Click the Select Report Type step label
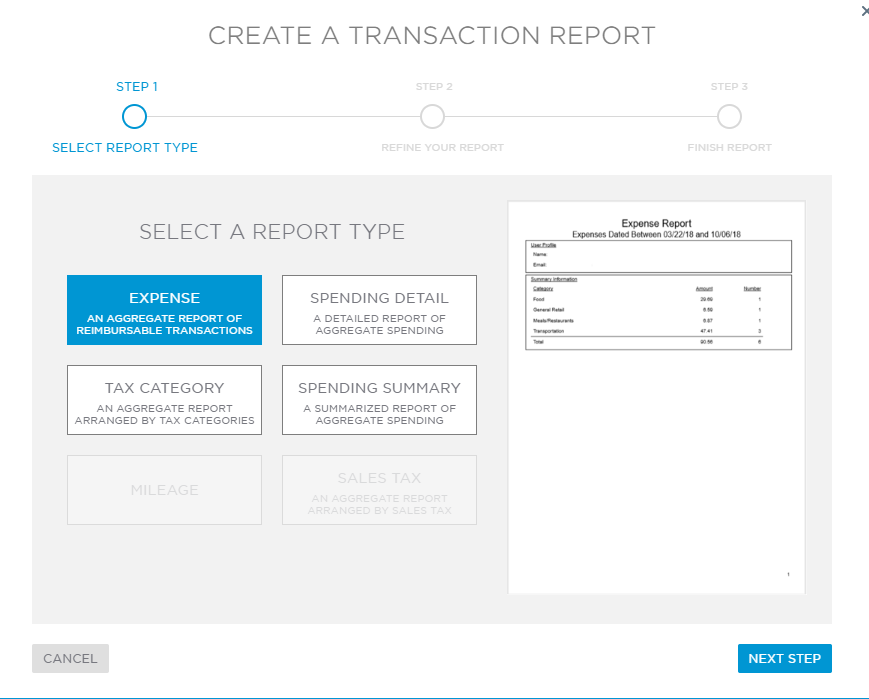 [124, 146]
